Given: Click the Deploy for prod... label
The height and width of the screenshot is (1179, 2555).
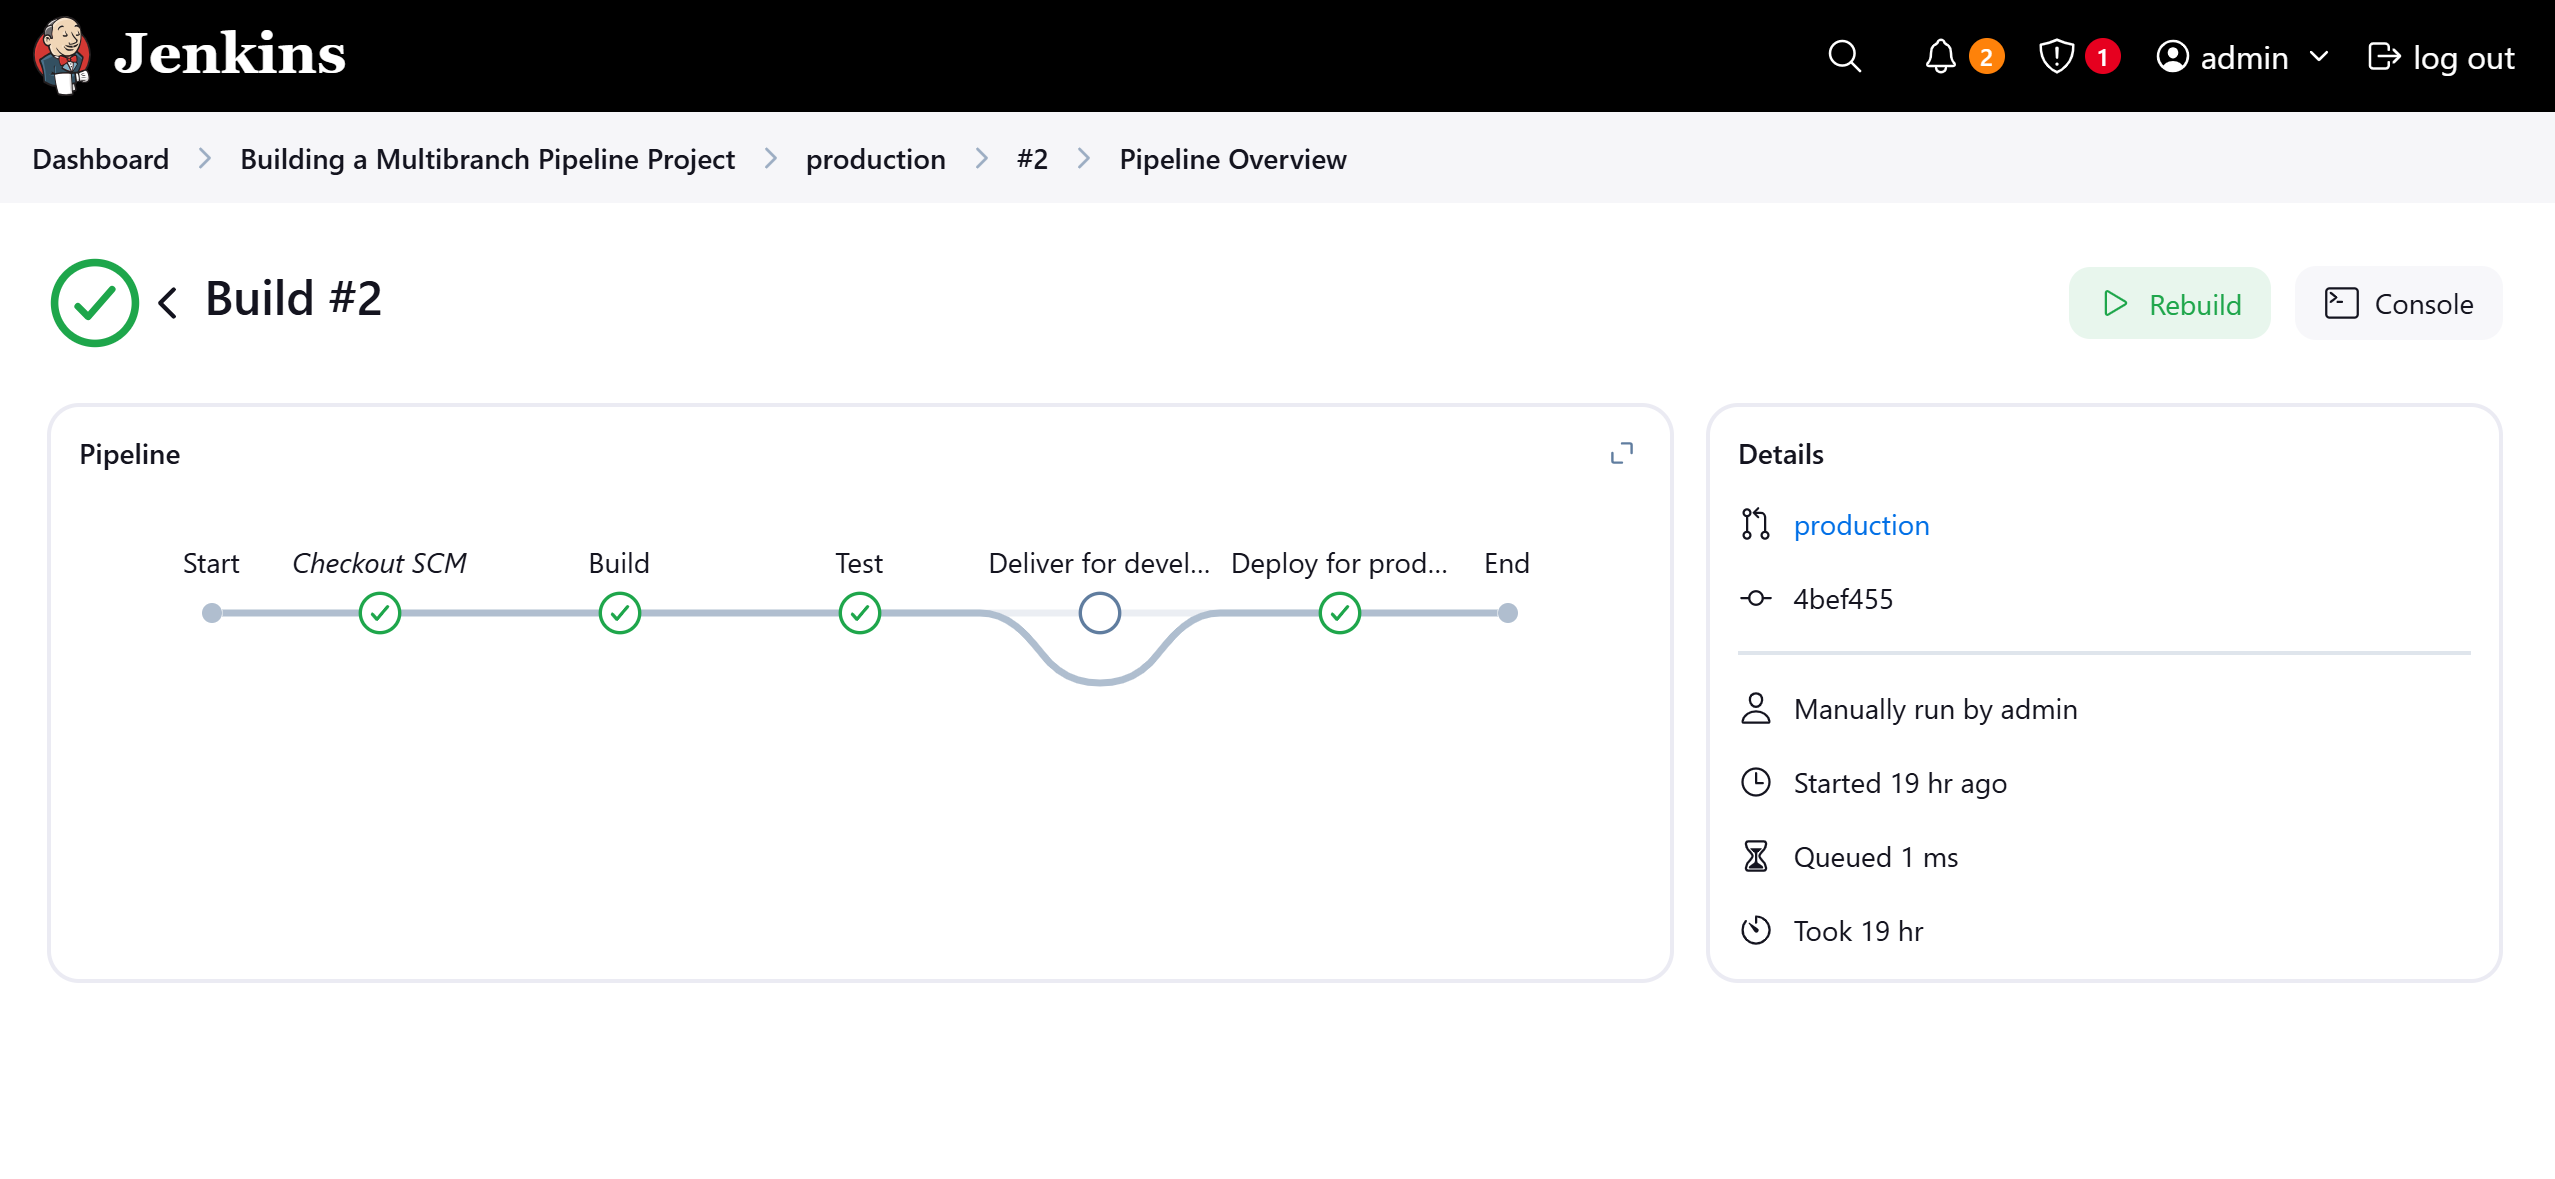Looking at the screenshot, I should 1339,563.
